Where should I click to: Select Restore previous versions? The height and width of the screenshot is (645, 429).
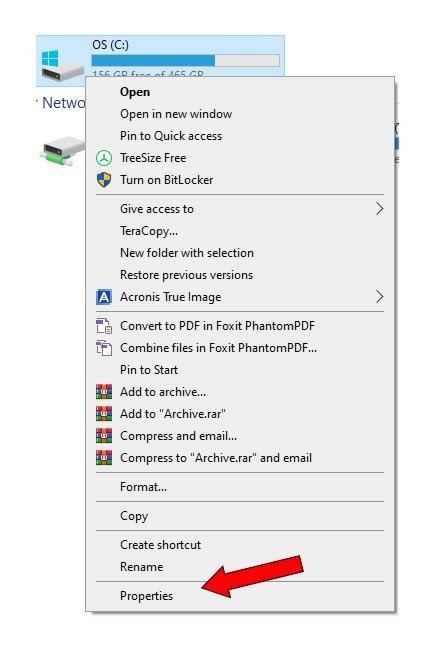point(186,275)
